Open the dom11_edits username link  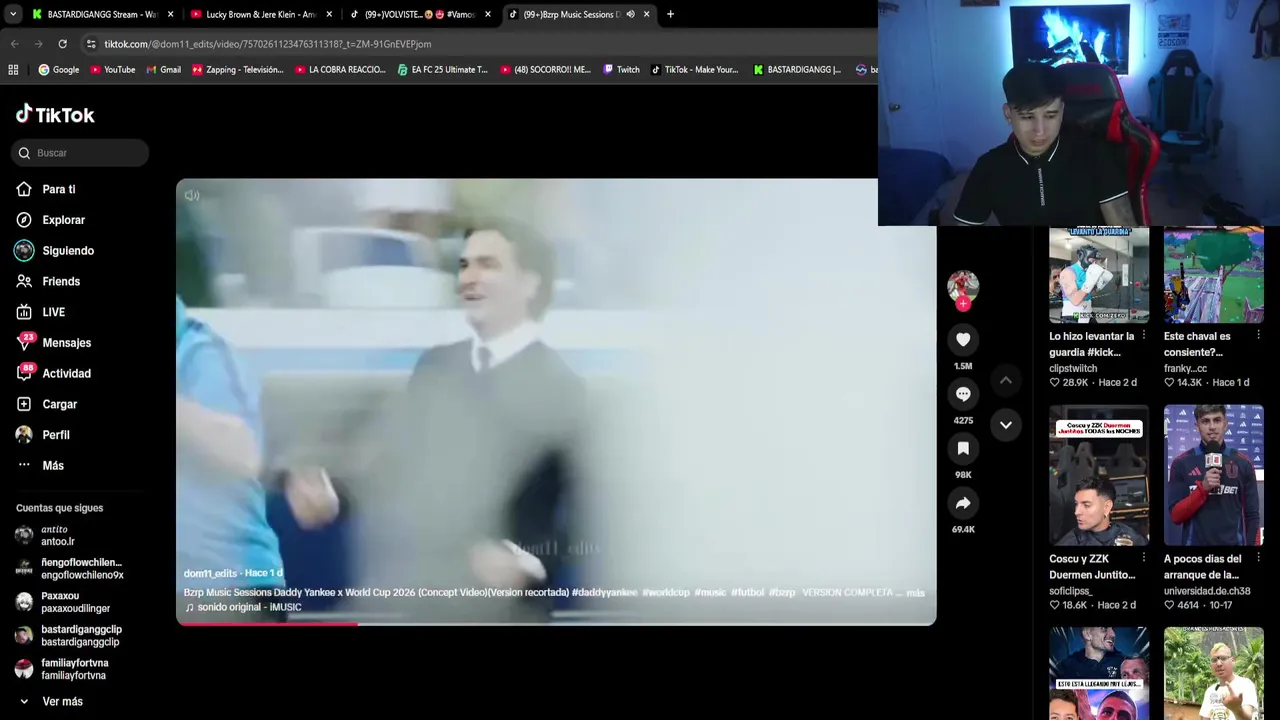[211, 573]
